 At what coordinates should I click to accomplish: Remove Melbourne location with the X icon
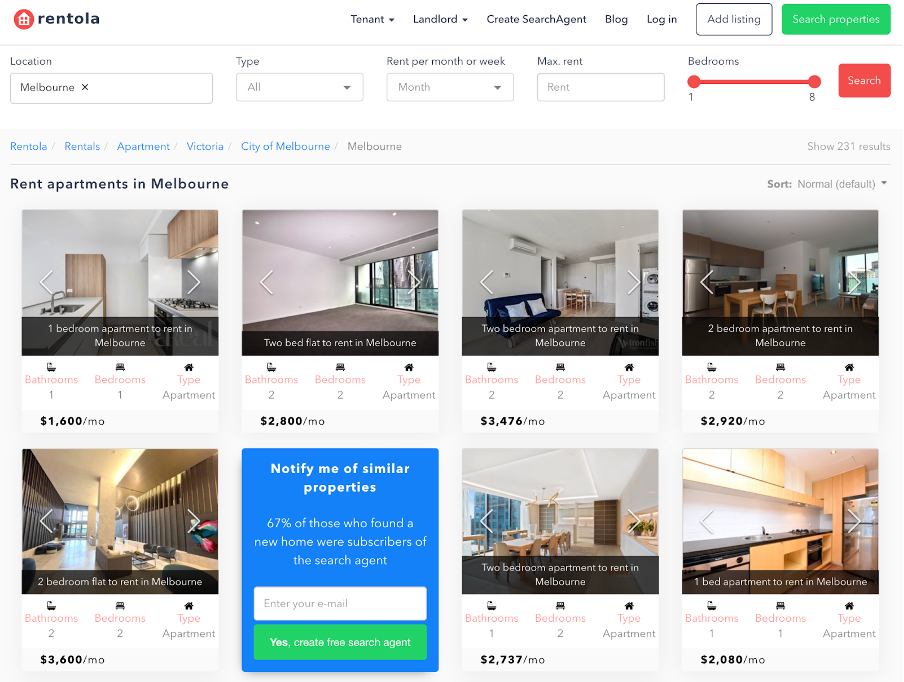pos(85,87)
